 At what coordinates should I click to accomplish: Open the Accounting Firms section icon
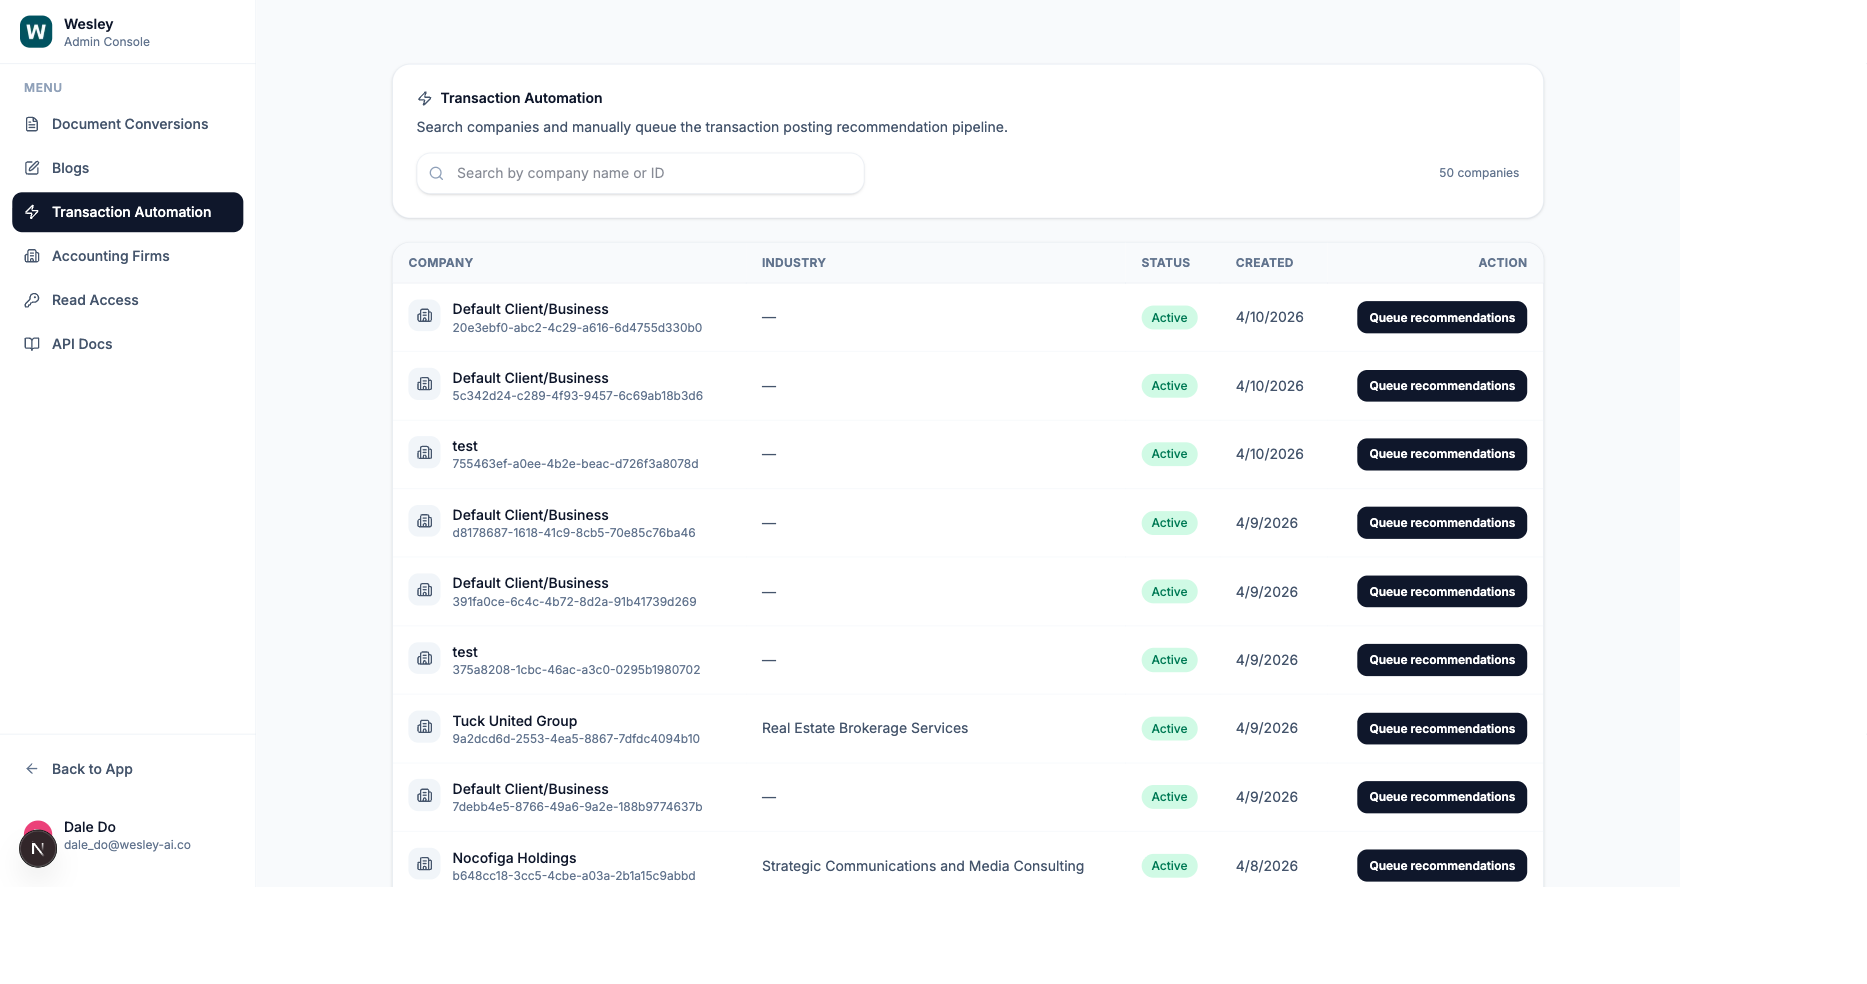[x=33, y=256]
